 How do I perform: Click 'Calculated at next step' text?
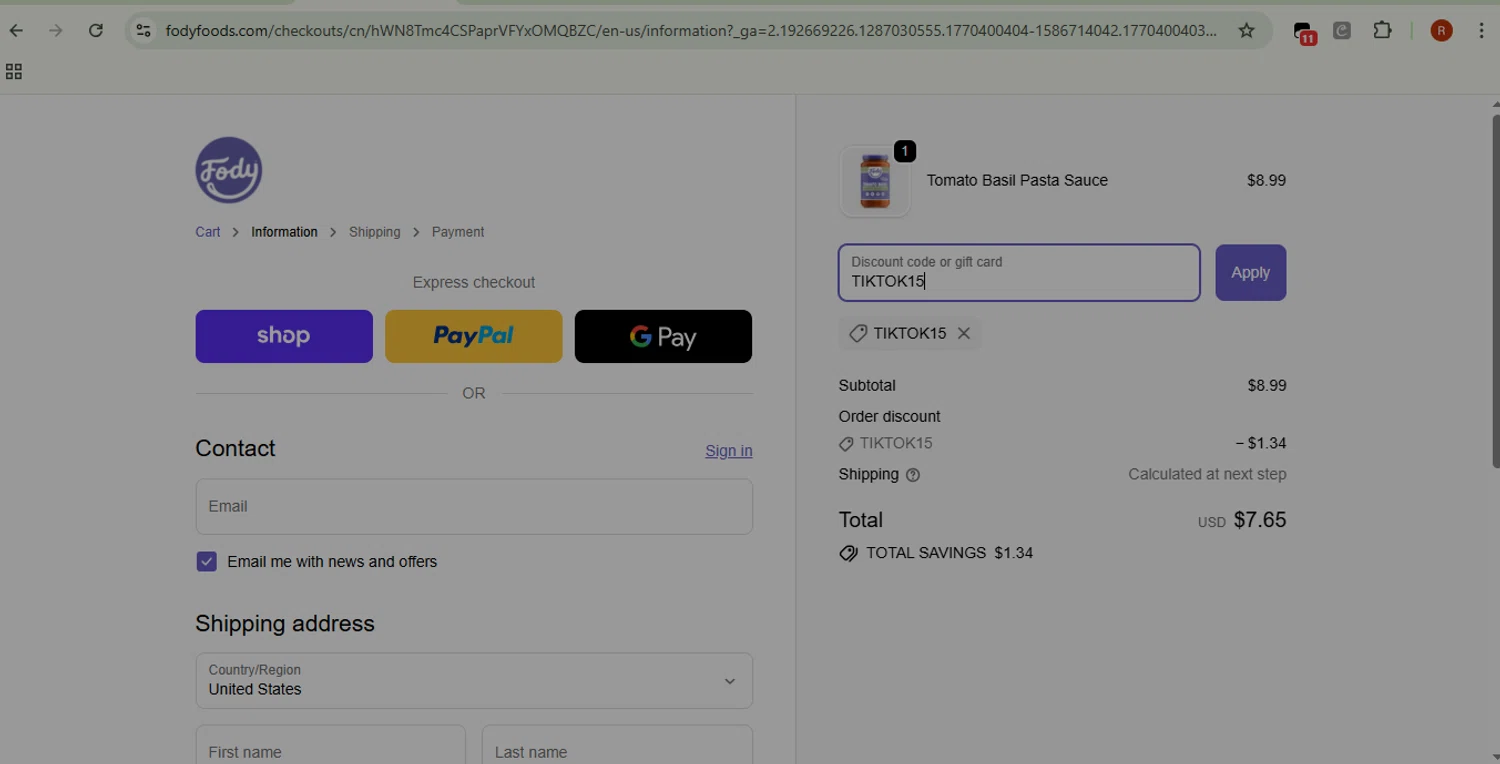tap(1207, 475)
